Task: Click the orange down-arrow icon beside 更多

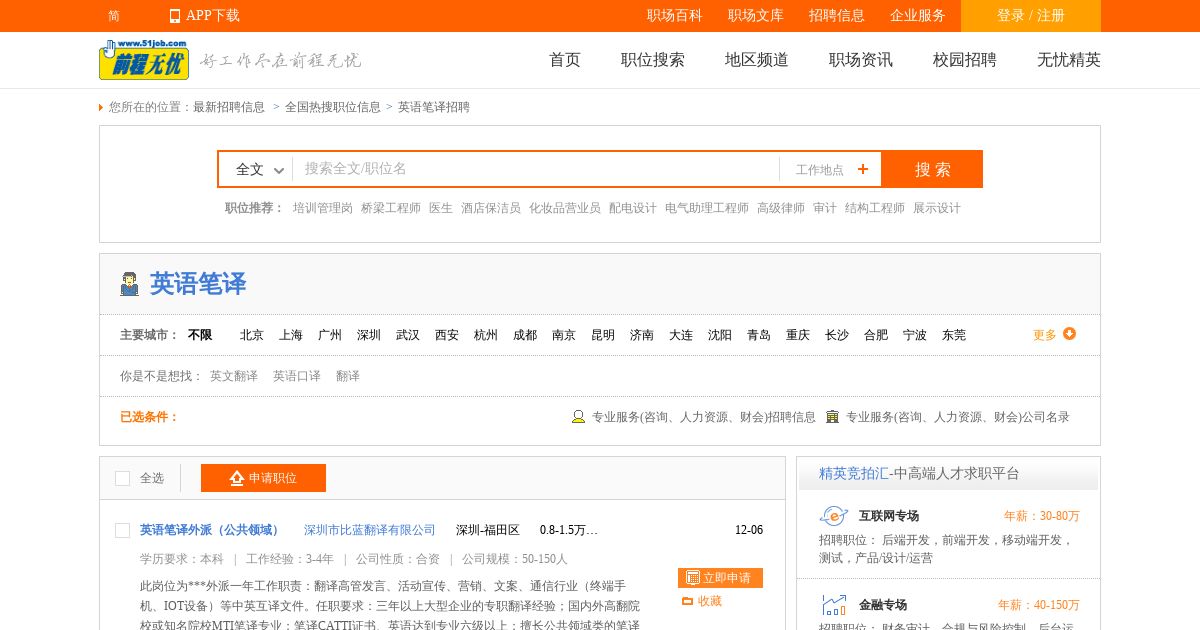Action: [1069, 334]
